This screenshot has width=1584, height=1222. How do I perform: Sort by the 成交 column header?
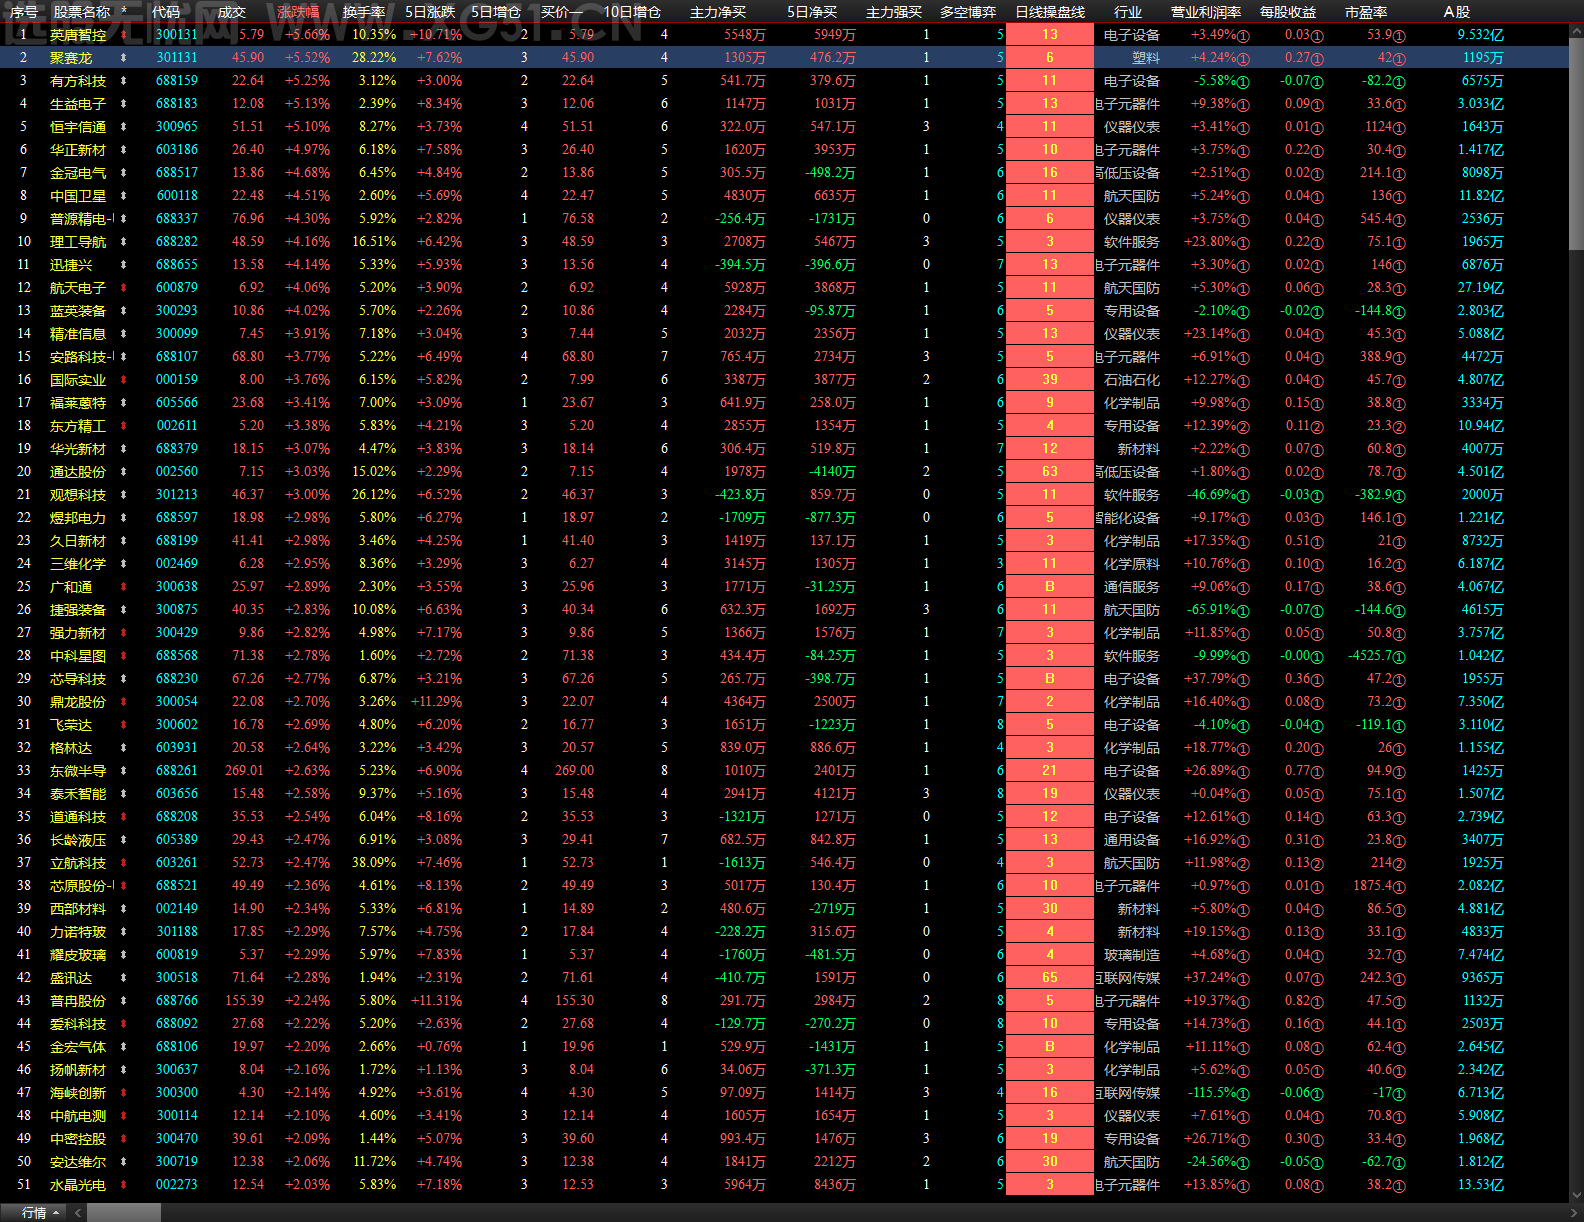pos(231,12)
